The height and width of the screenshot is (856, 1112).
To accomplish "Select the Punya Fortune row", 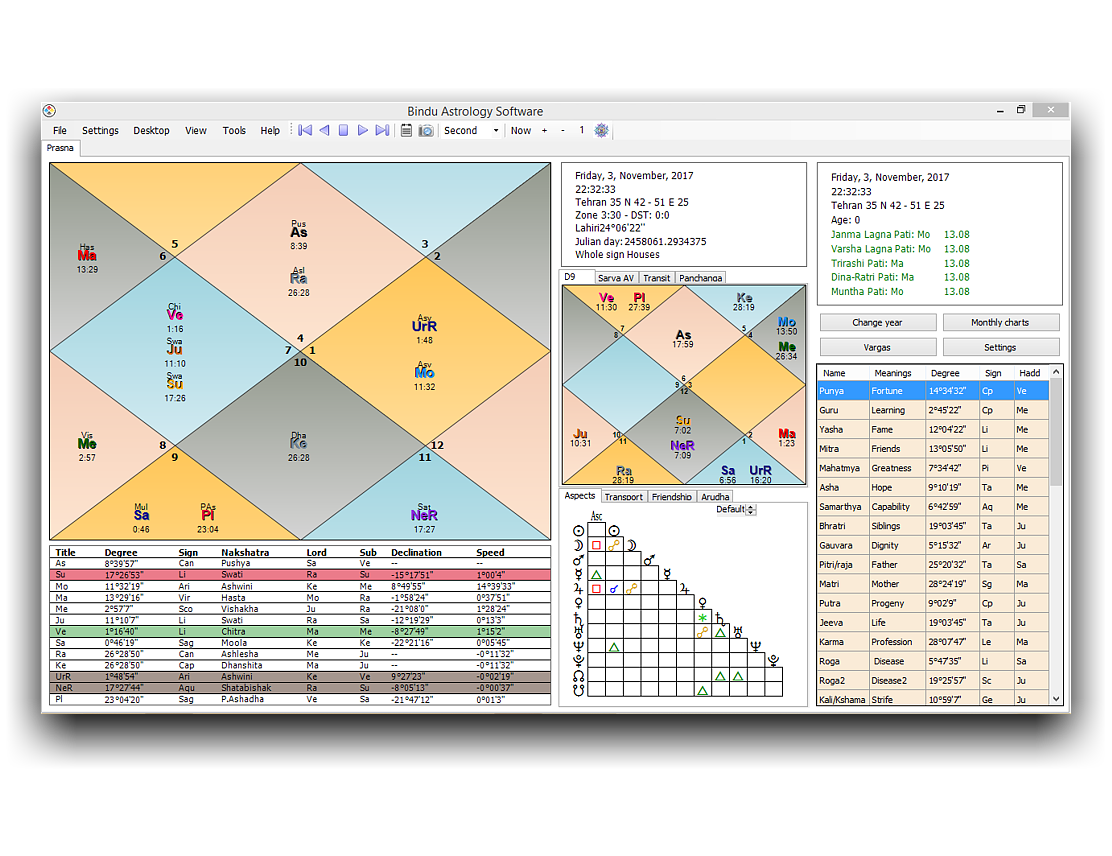I will pyautogui.click(x=933, y=391).
